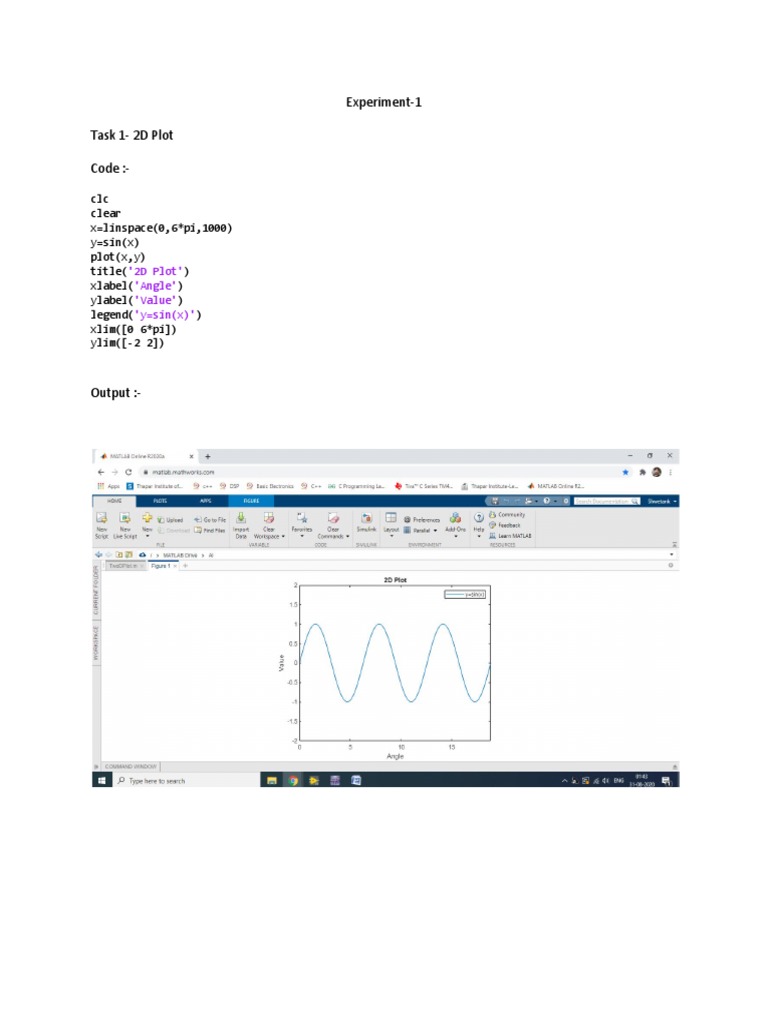This screenshot has width=768, height=1024.
Task: Open the Clear Workspace dropdown
Action: [269, 525]
